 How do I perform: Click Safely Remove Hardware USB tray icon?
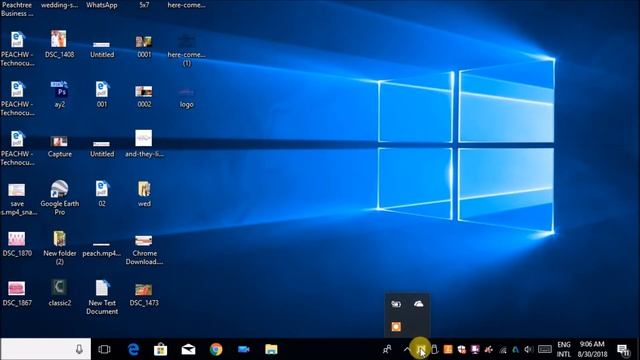pyautogui.click(x=434, y=349)
